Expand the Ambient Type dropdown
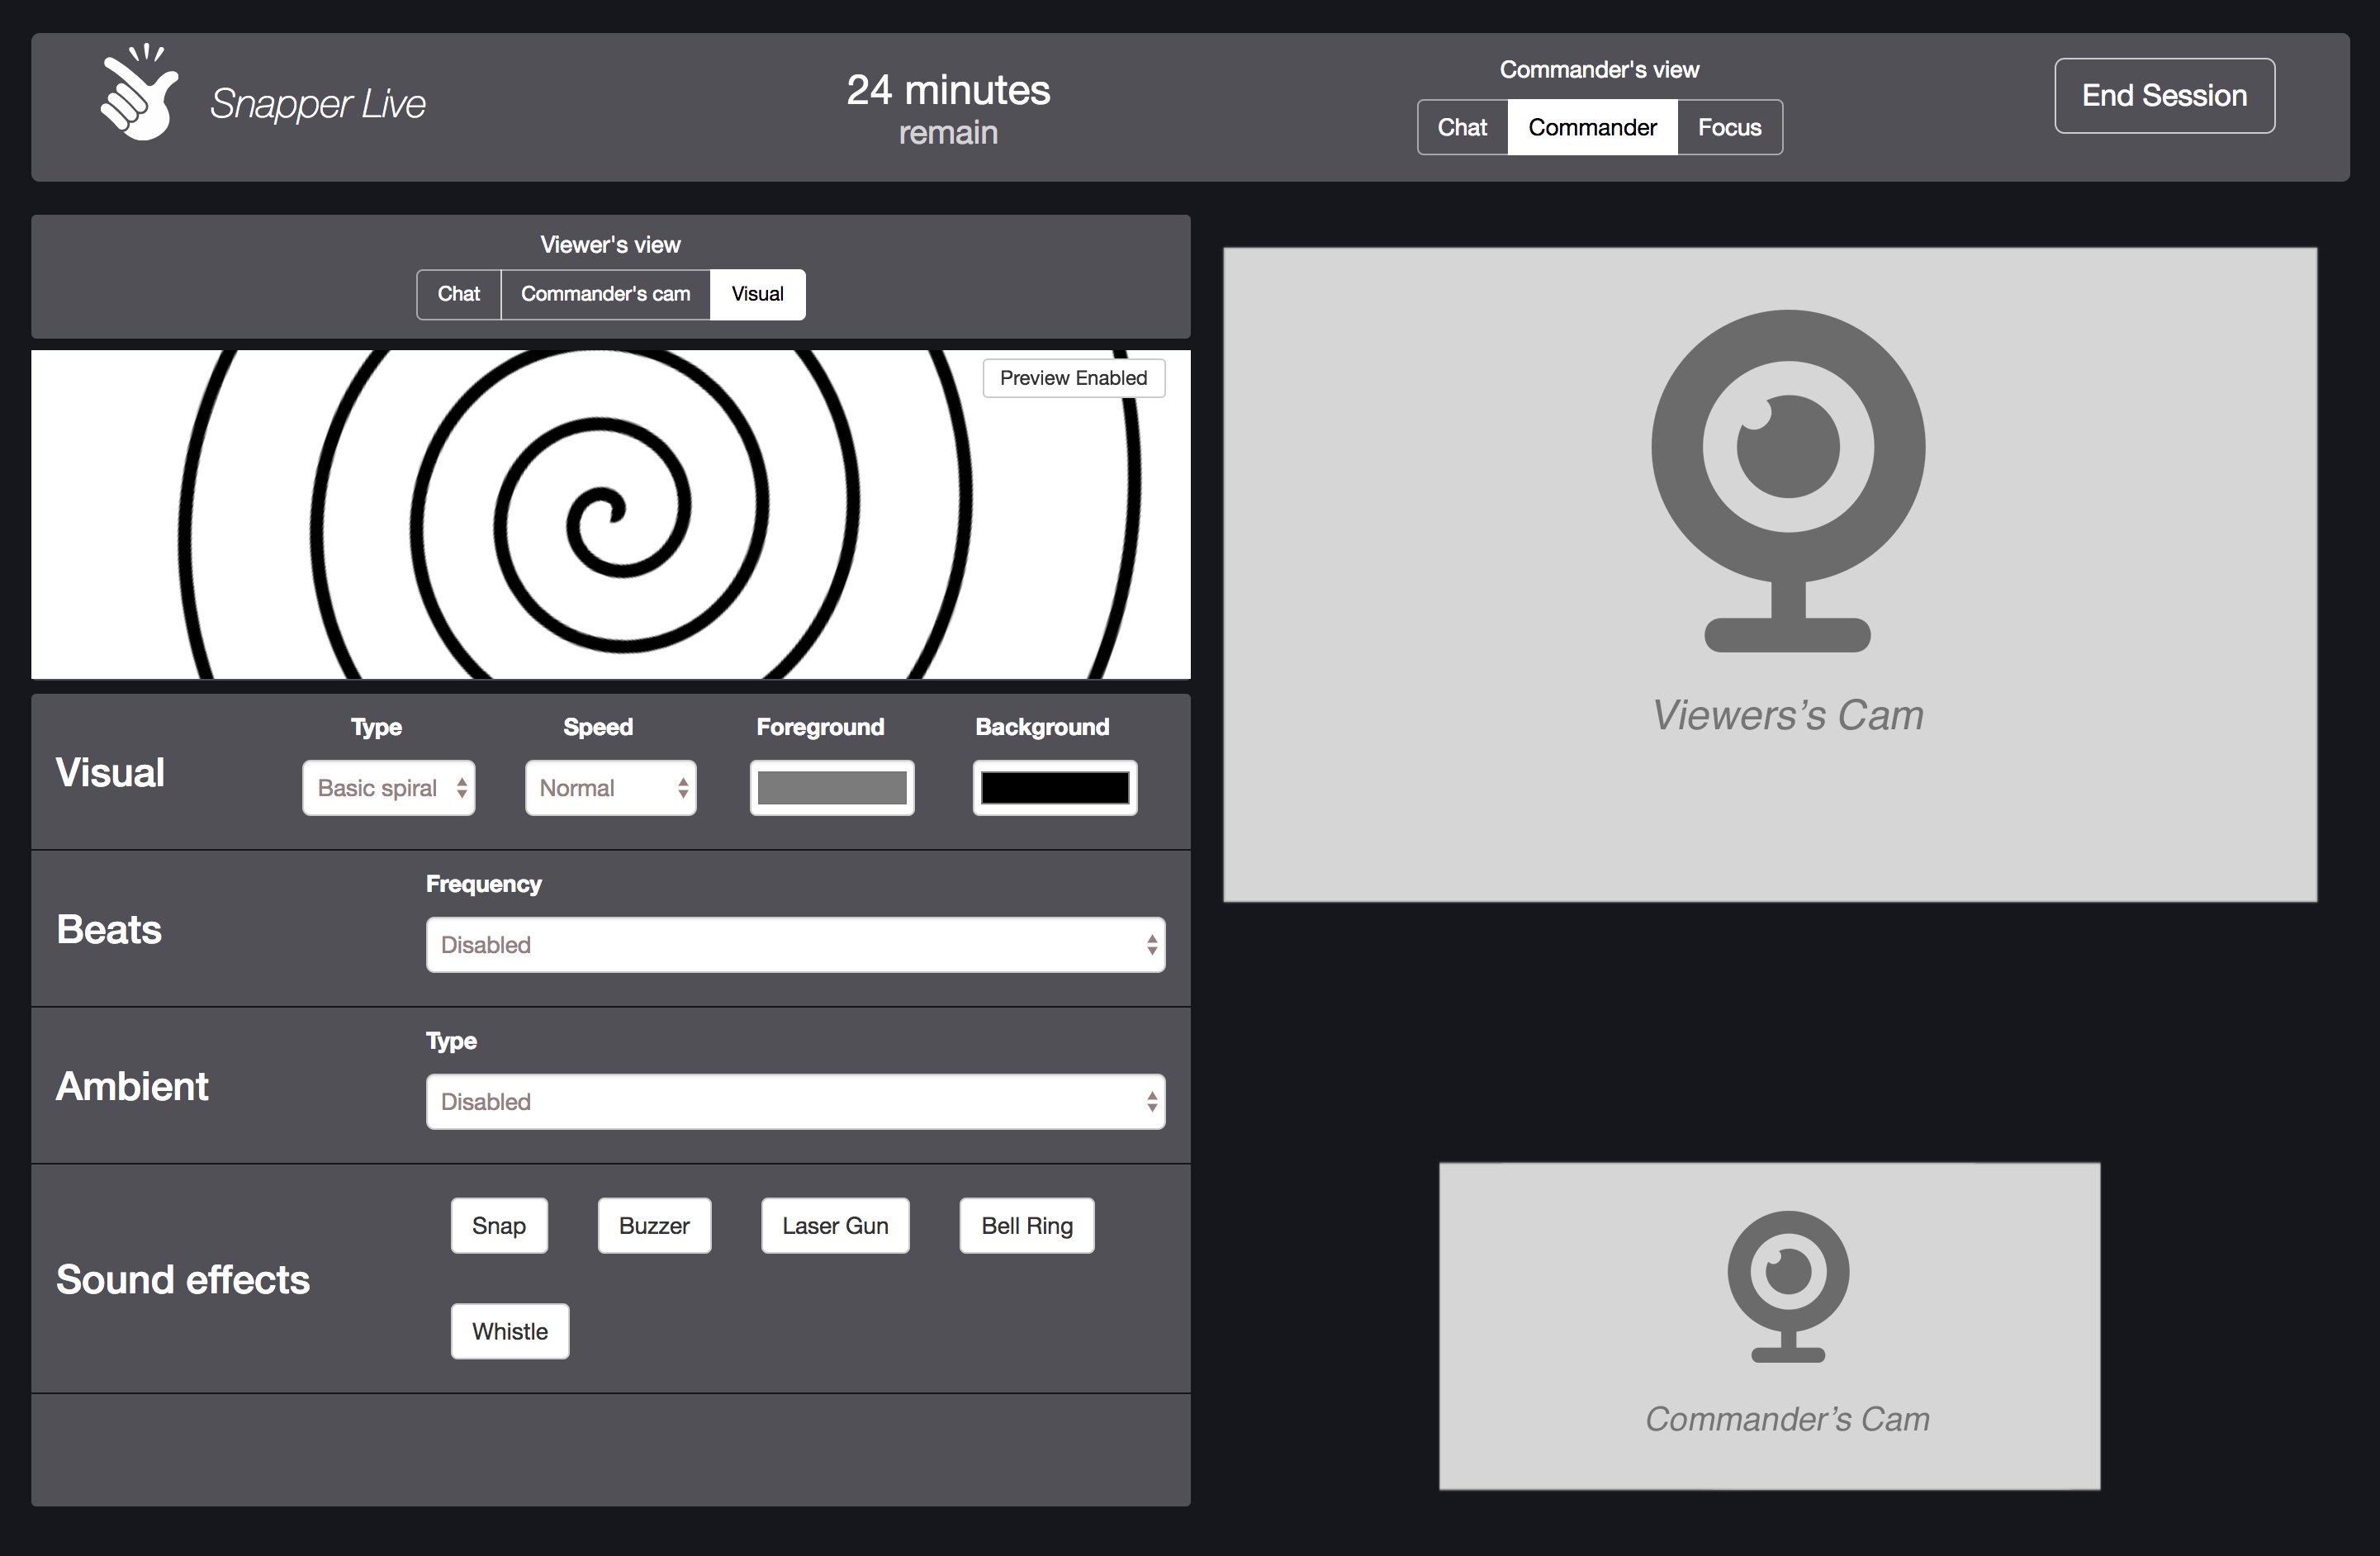Screen dimensions: 2380x1556 (795, 1102)
